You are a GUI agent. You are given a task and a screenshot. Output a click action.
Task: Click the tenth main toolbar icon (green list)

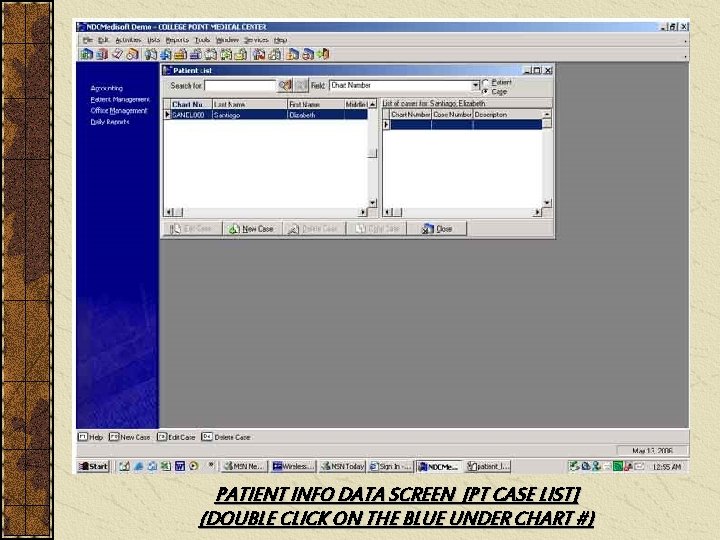(x=226, y=54)
